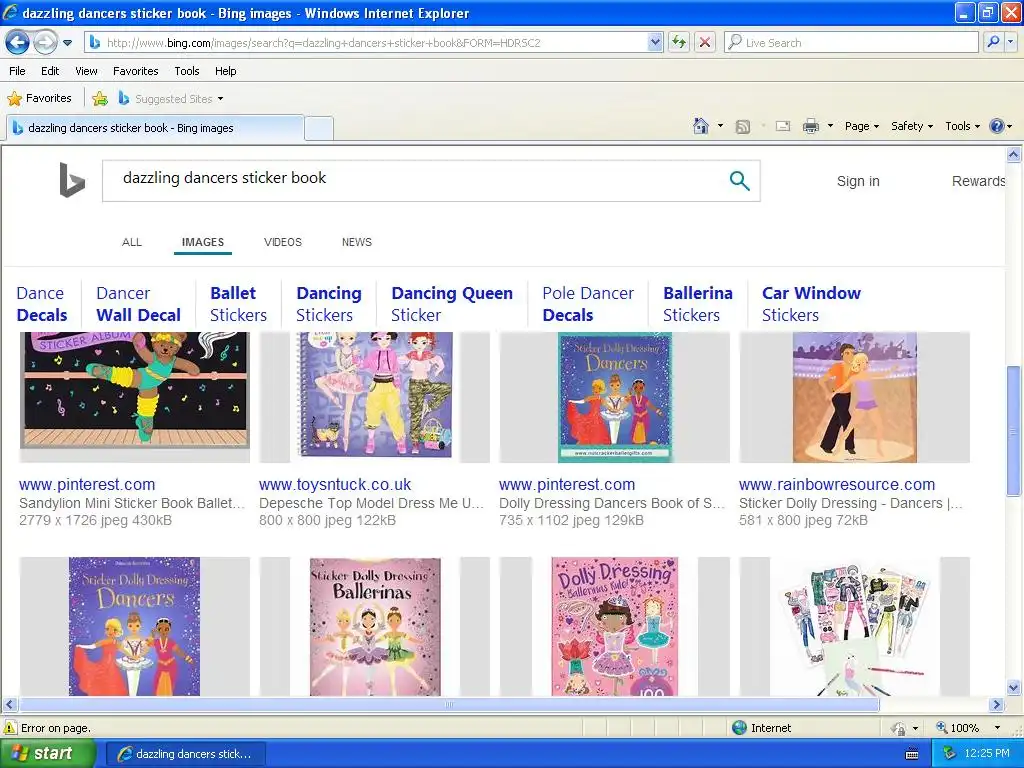
Task: Open the Safety command menu
Action: 912,126
